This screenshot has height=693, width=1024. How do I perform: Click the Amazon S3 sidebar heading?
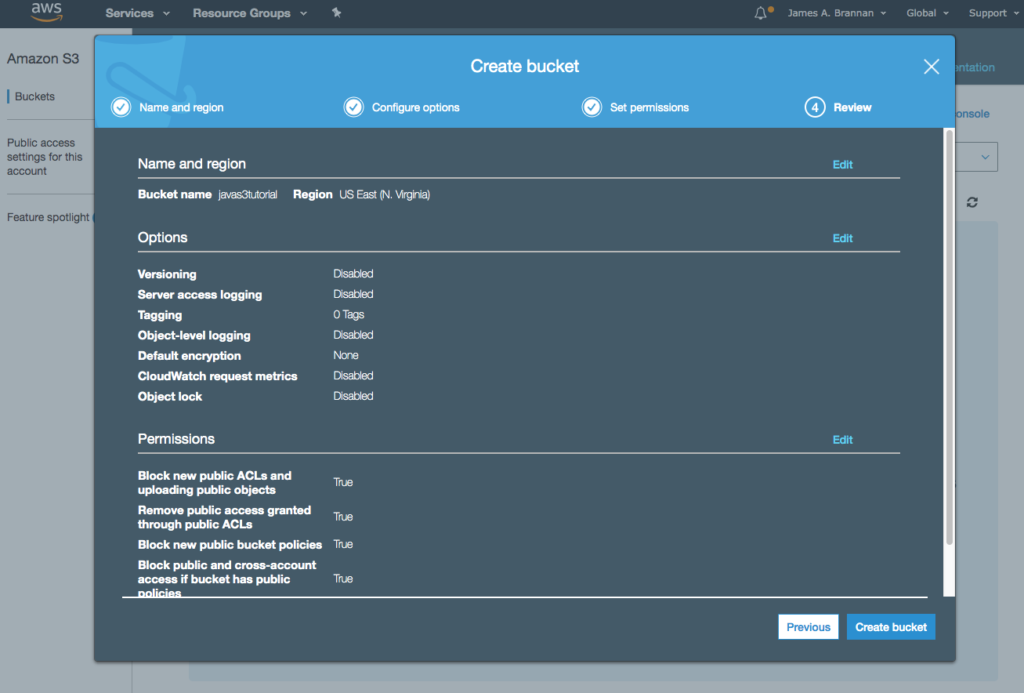[42, 59]
